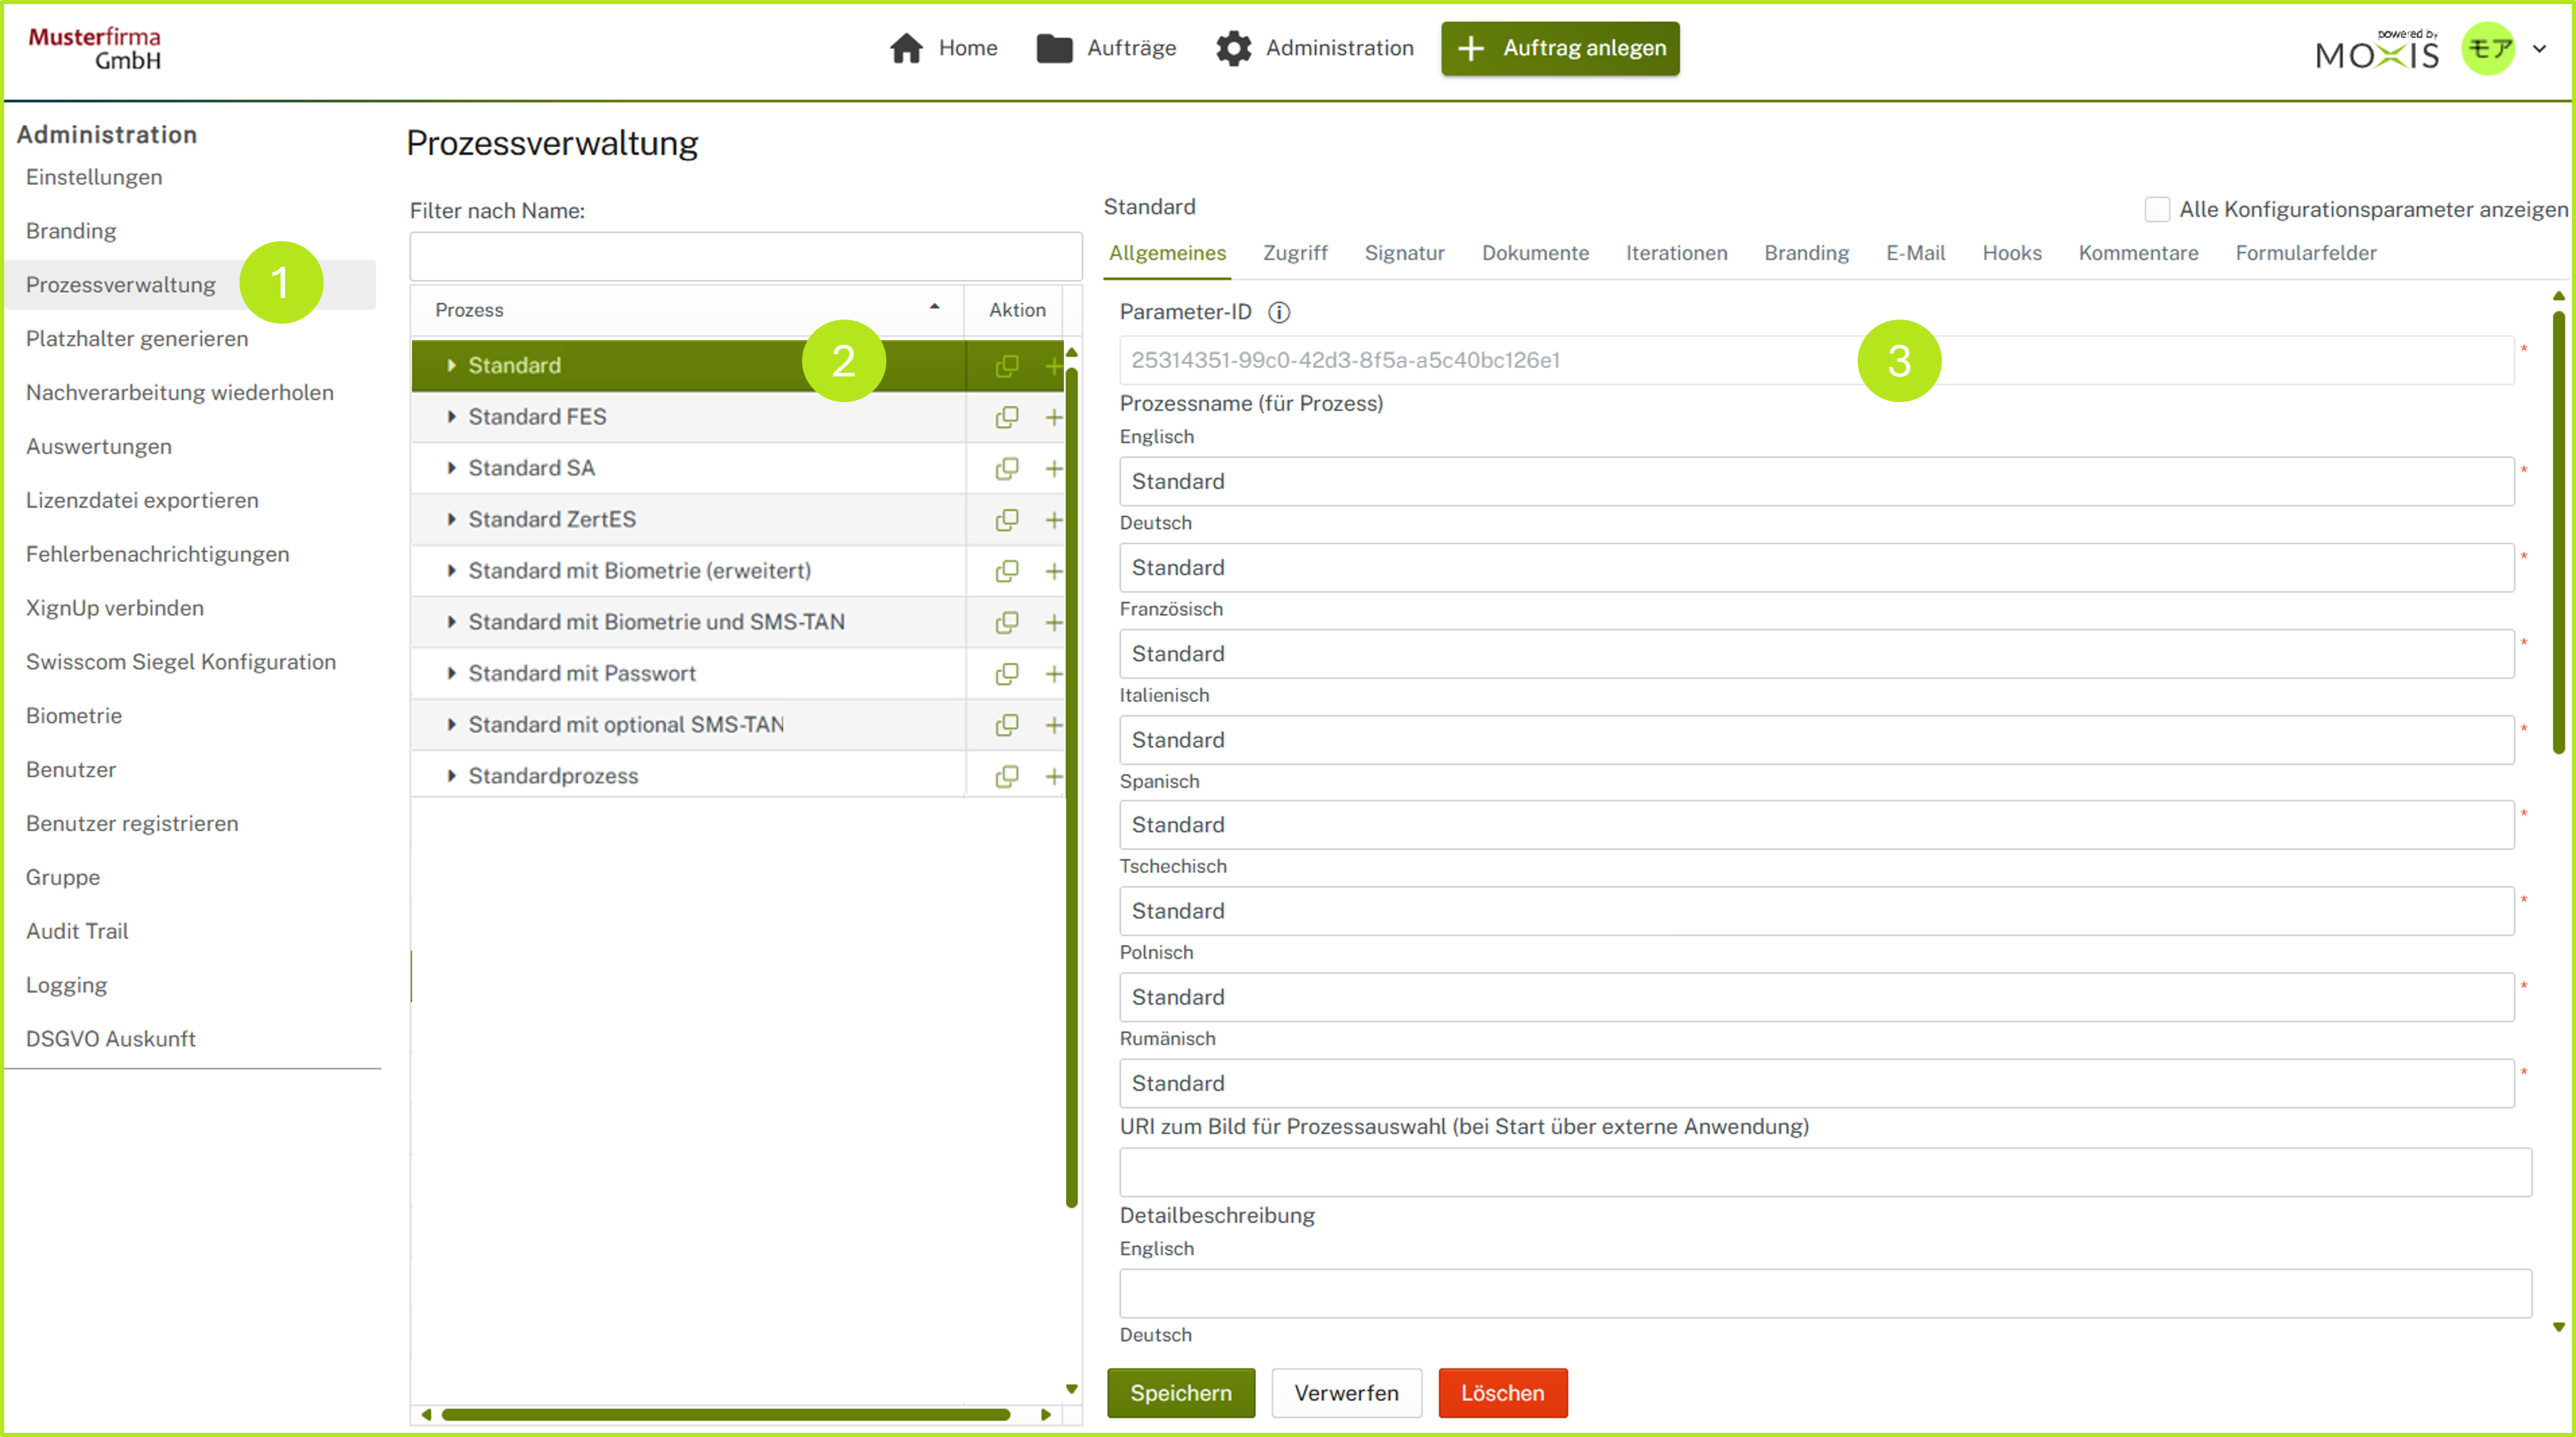This screenshot has width=2576, height=1437.
Task: Click the copy icon for Standard FES
Action: 1006,417
